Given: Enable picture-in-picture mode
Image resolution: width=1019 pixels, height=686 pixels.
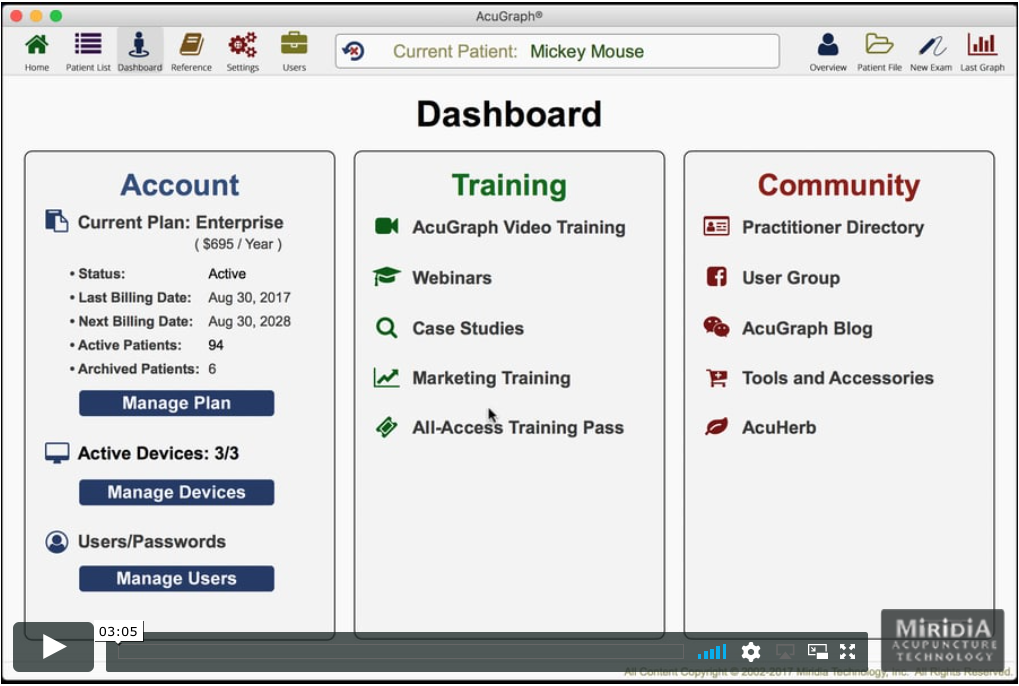Looking at the screenshot, I should pyautogui.click(x=817, y=652).
